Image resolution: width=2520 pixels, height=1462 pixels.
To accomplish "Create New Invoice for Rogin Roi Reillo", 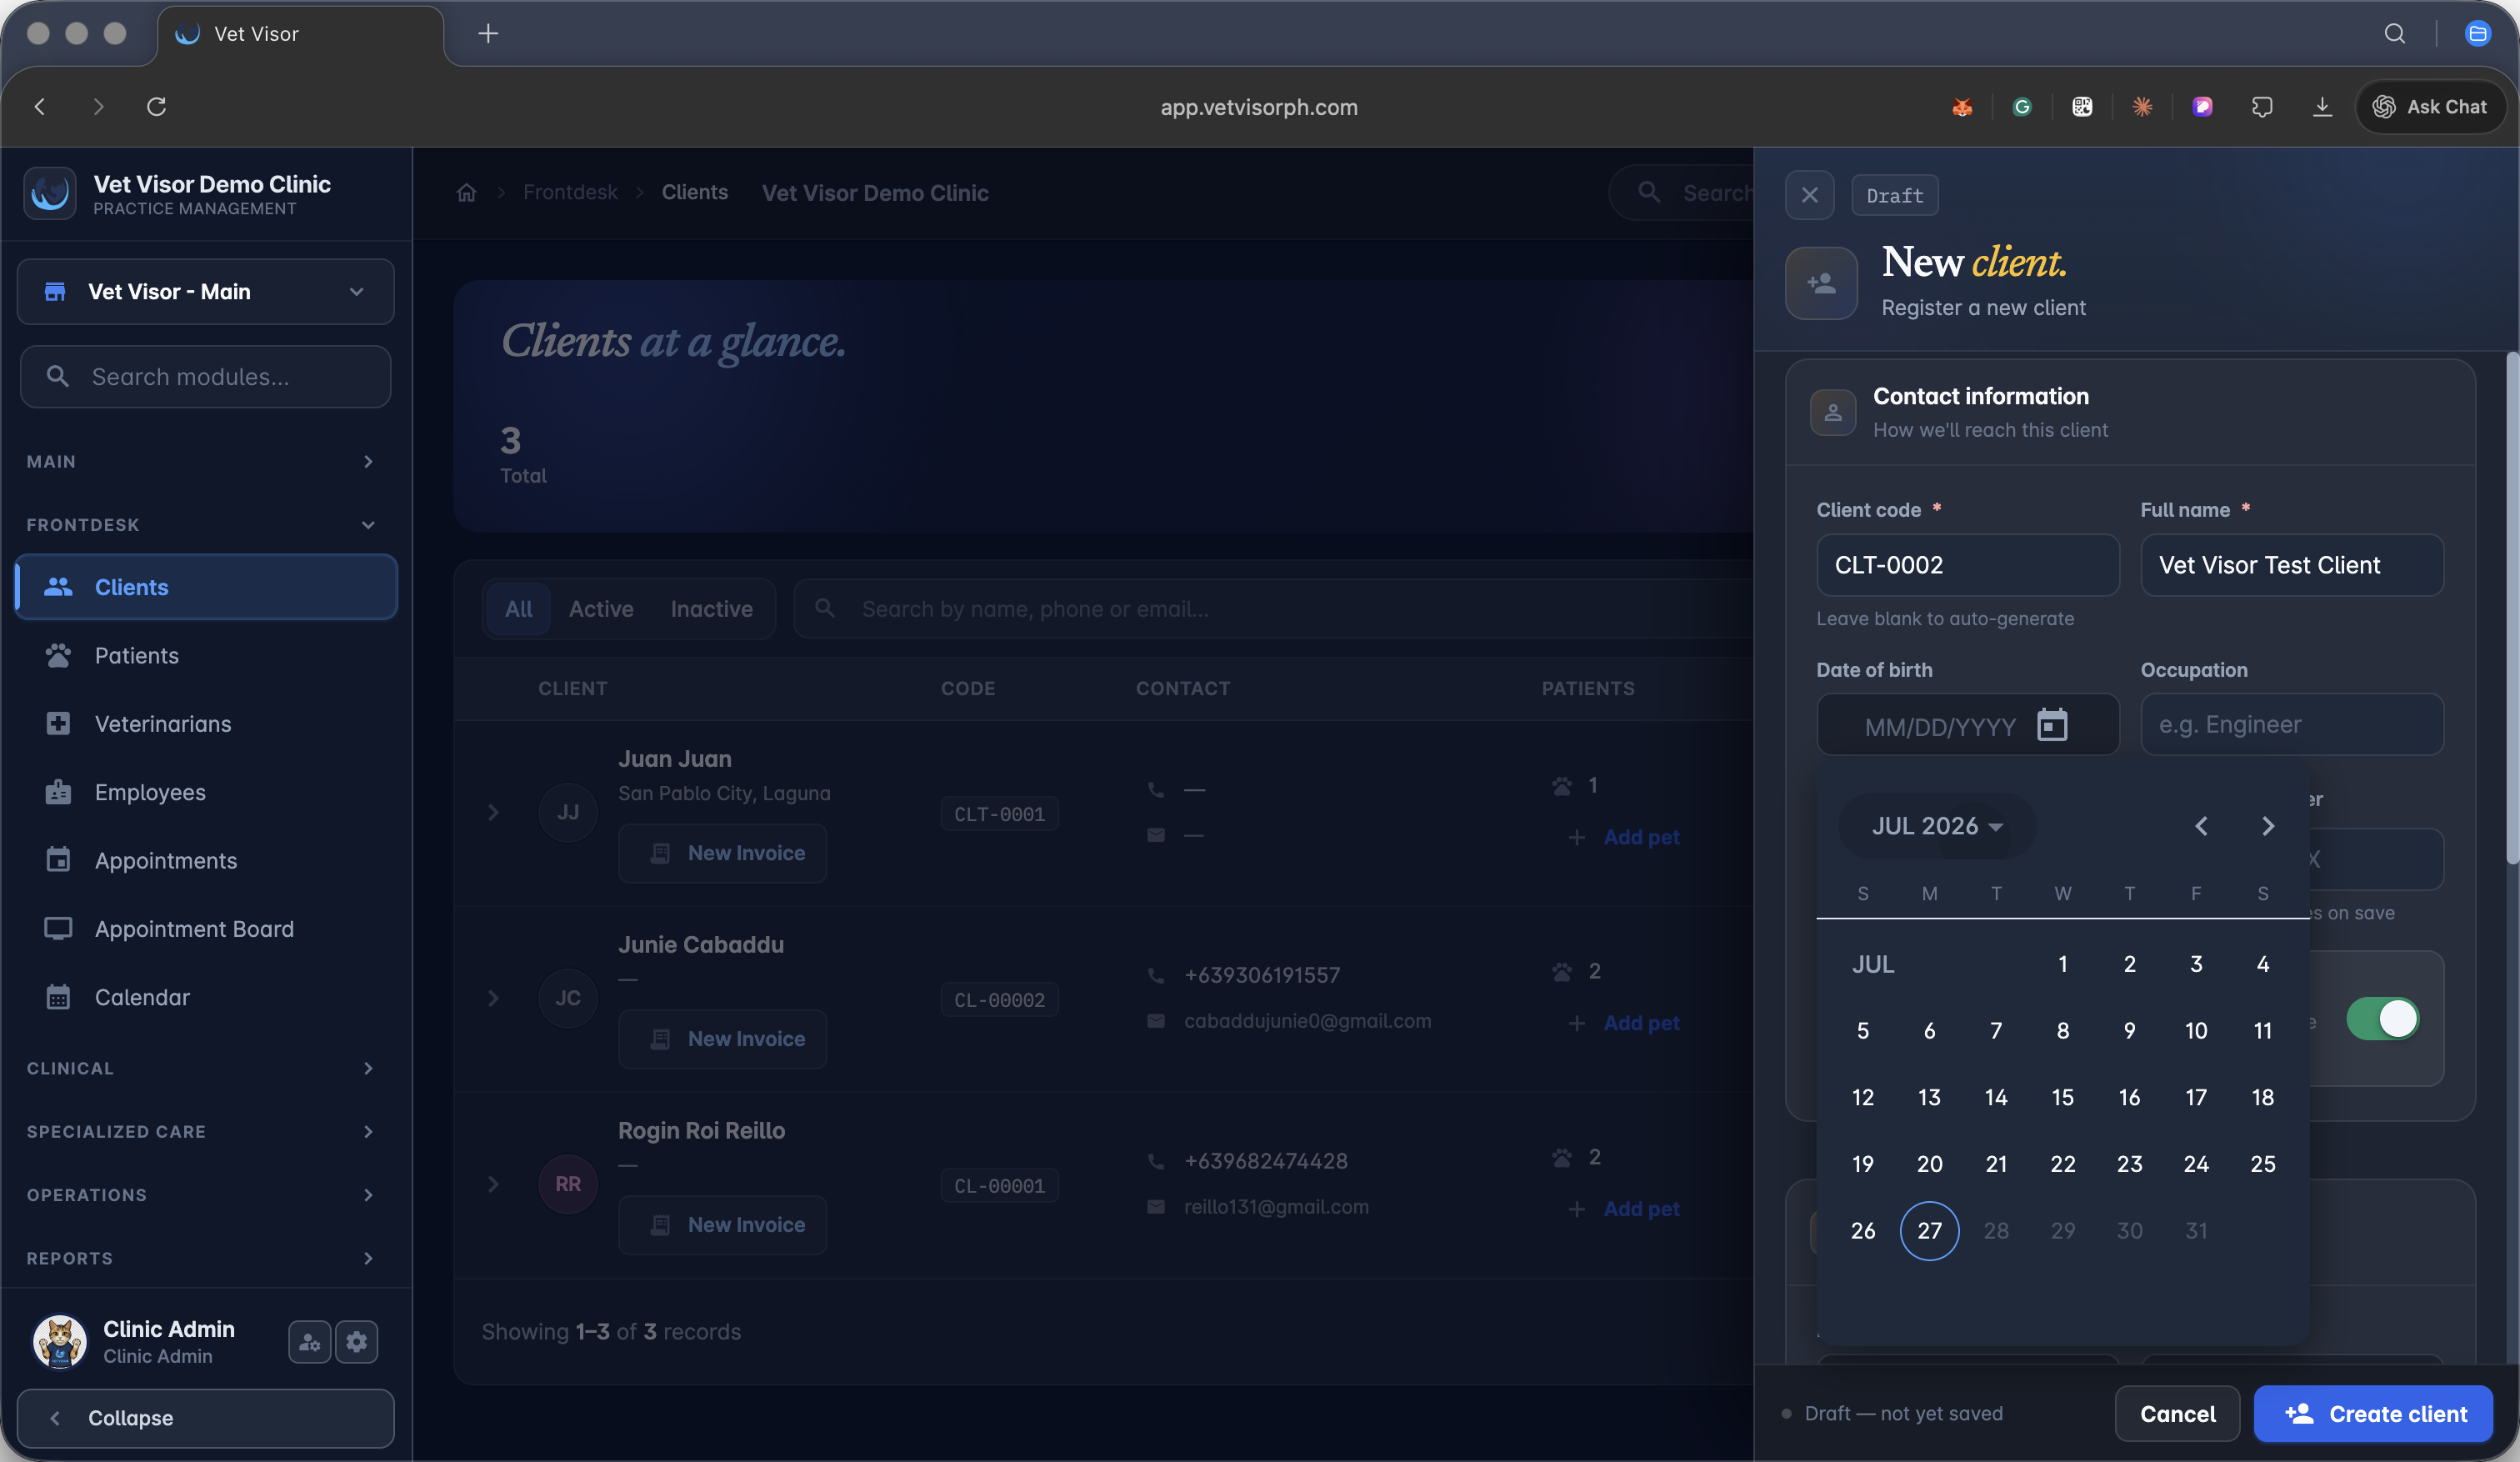I will [723, 1225].
